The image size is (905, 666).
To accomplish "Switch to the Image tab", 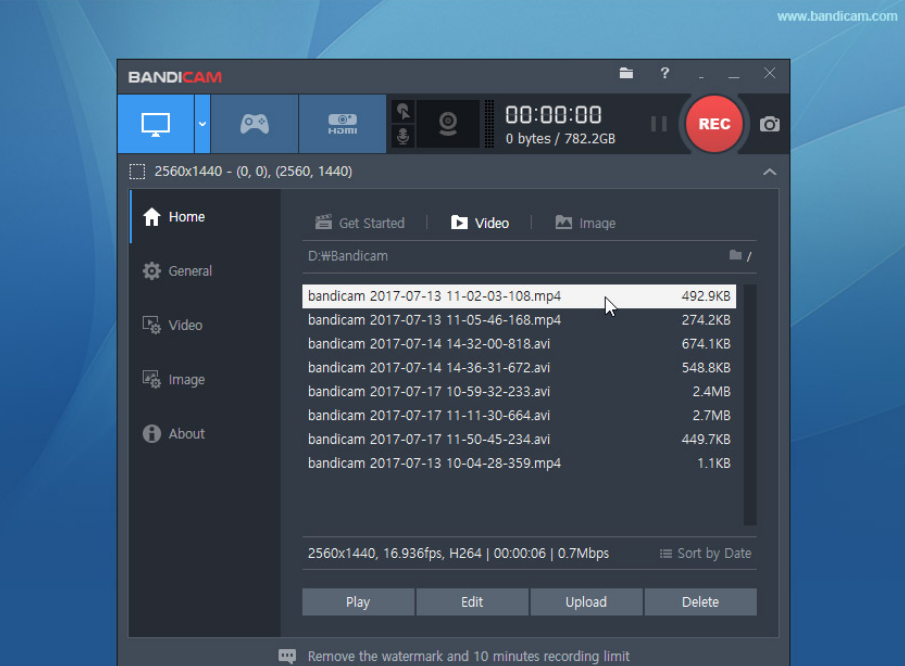I will pos(586,223).
